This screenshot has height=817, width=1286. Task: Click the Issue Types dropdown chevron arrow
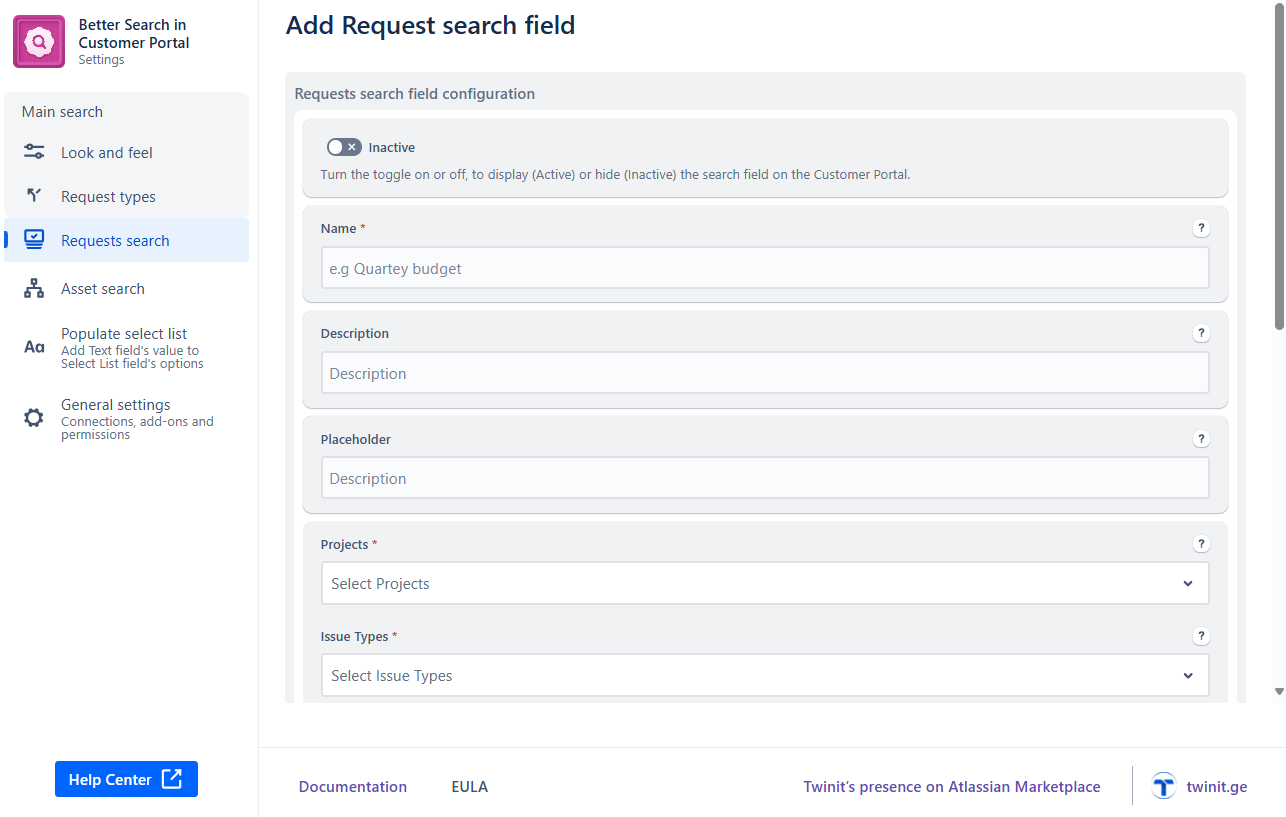pos(1188,675)
